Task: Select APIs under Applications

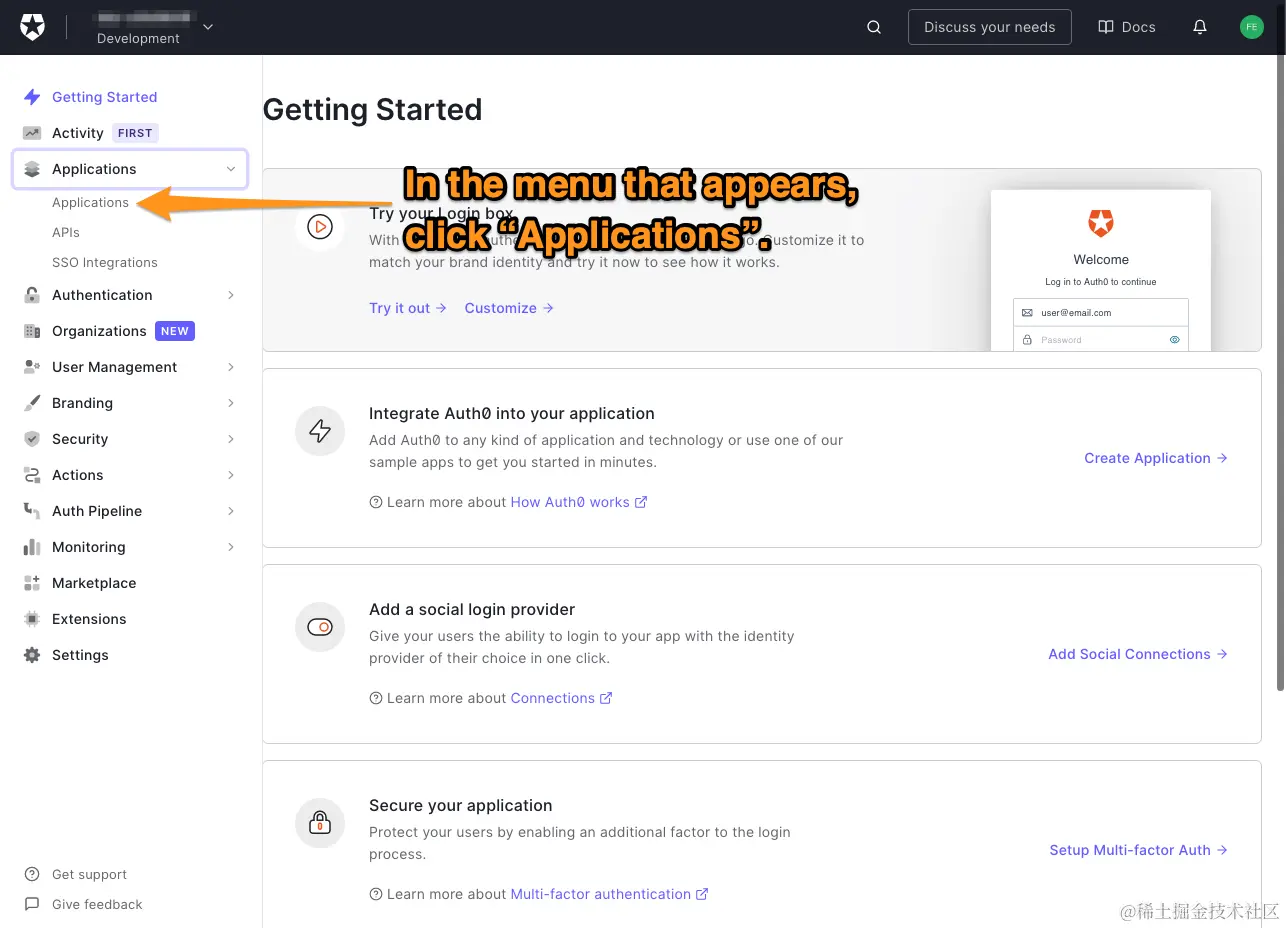Action: (65, 232)
